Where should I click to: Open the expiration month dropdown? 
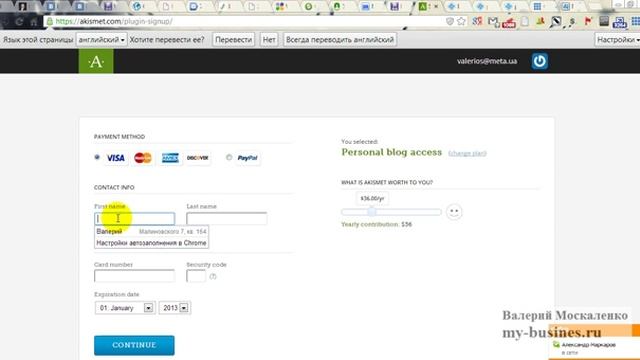pos(125,308)
